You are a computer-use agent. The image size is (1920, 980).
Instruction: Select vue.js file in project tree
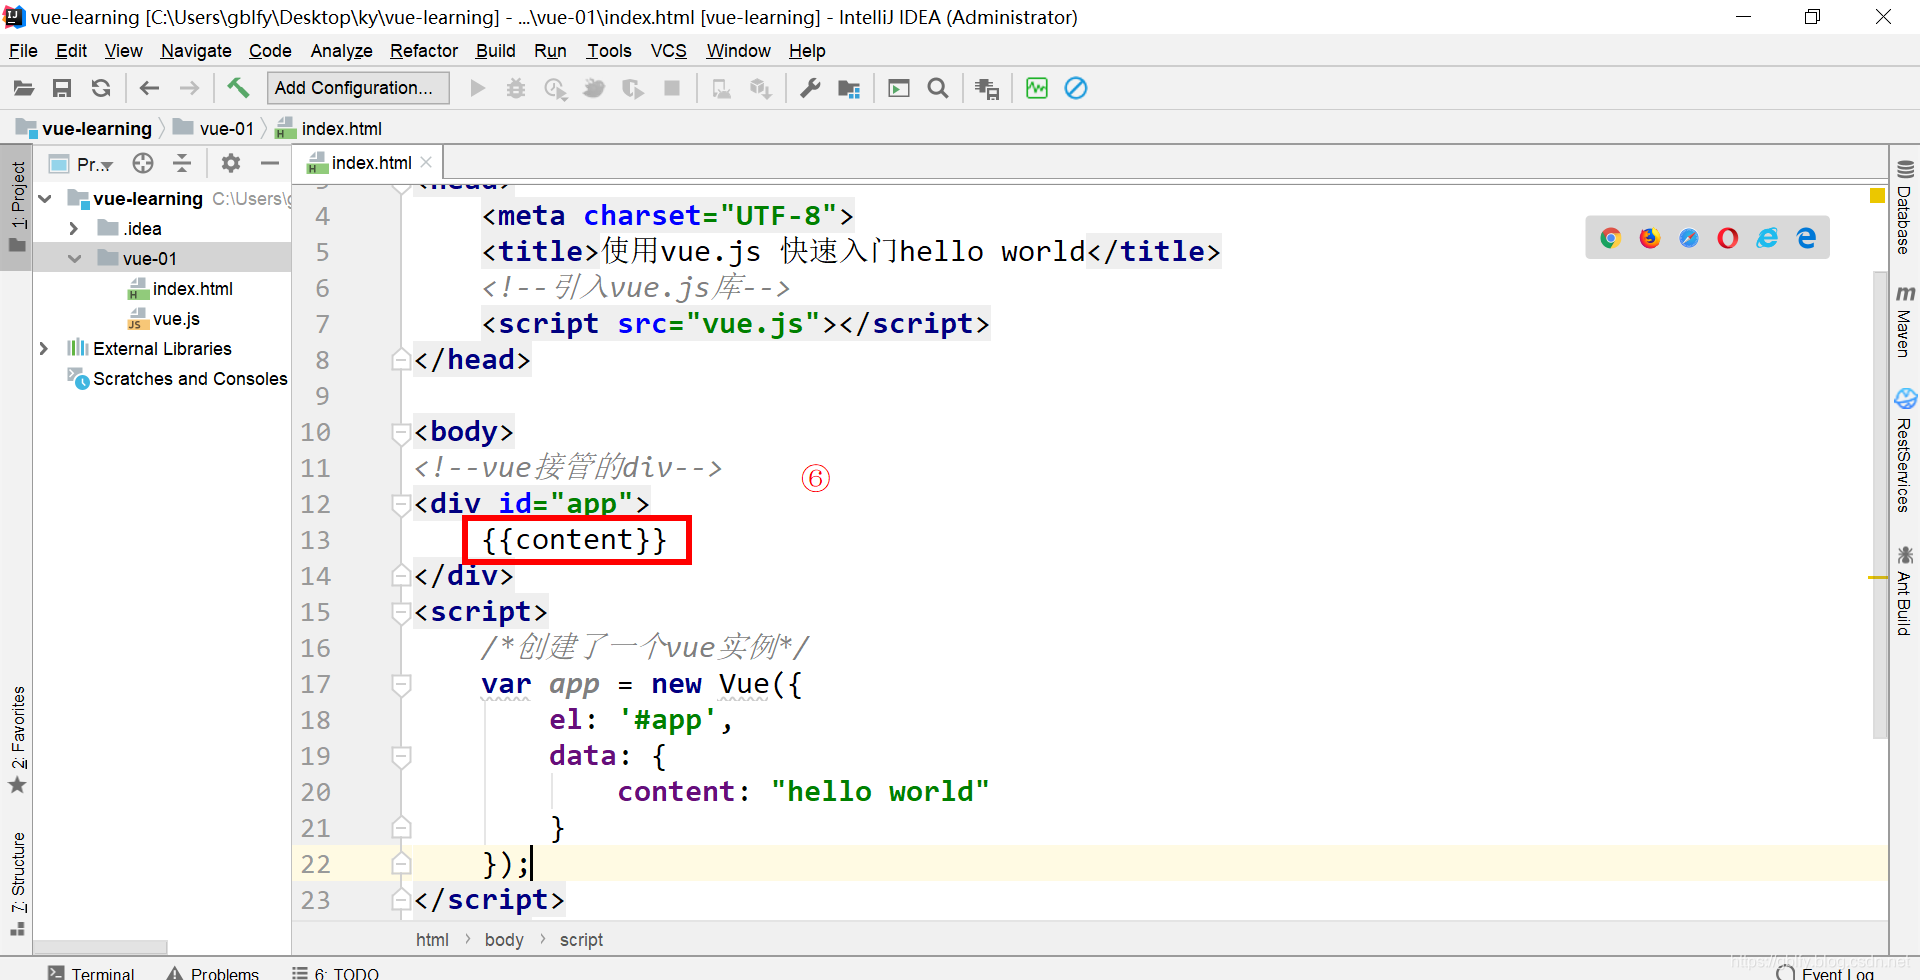coord(164,319)
